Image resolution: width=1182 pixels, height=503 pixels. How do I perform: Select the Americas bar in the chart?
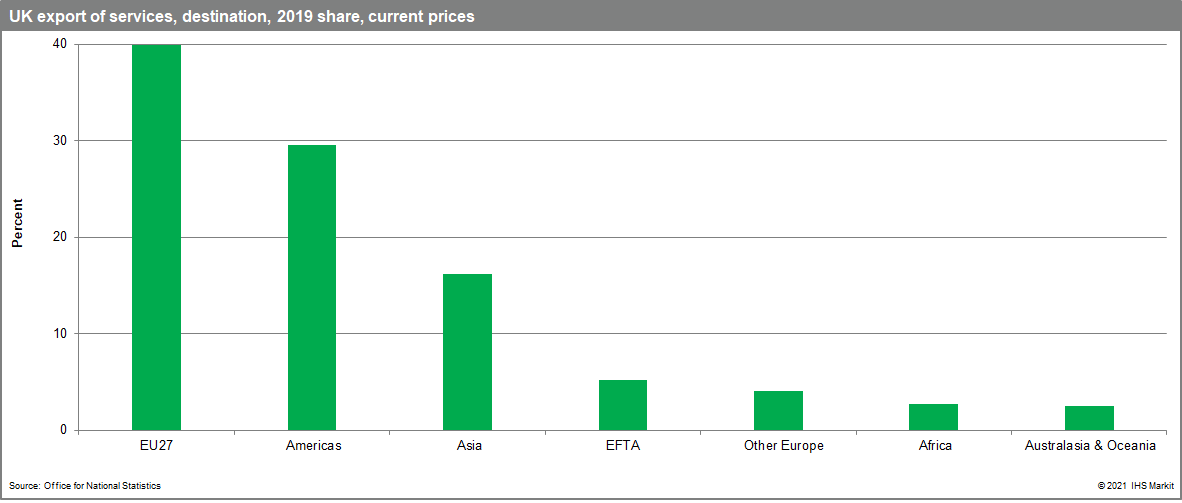312,287
